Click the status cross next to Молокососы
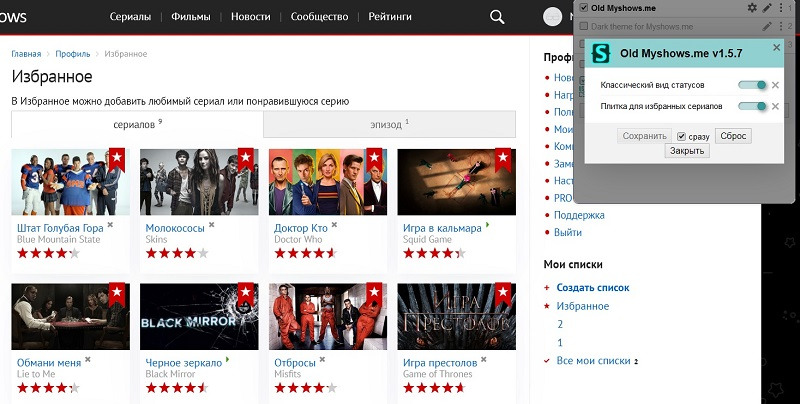Screen dimensions: 800x404 coord(211,224)
